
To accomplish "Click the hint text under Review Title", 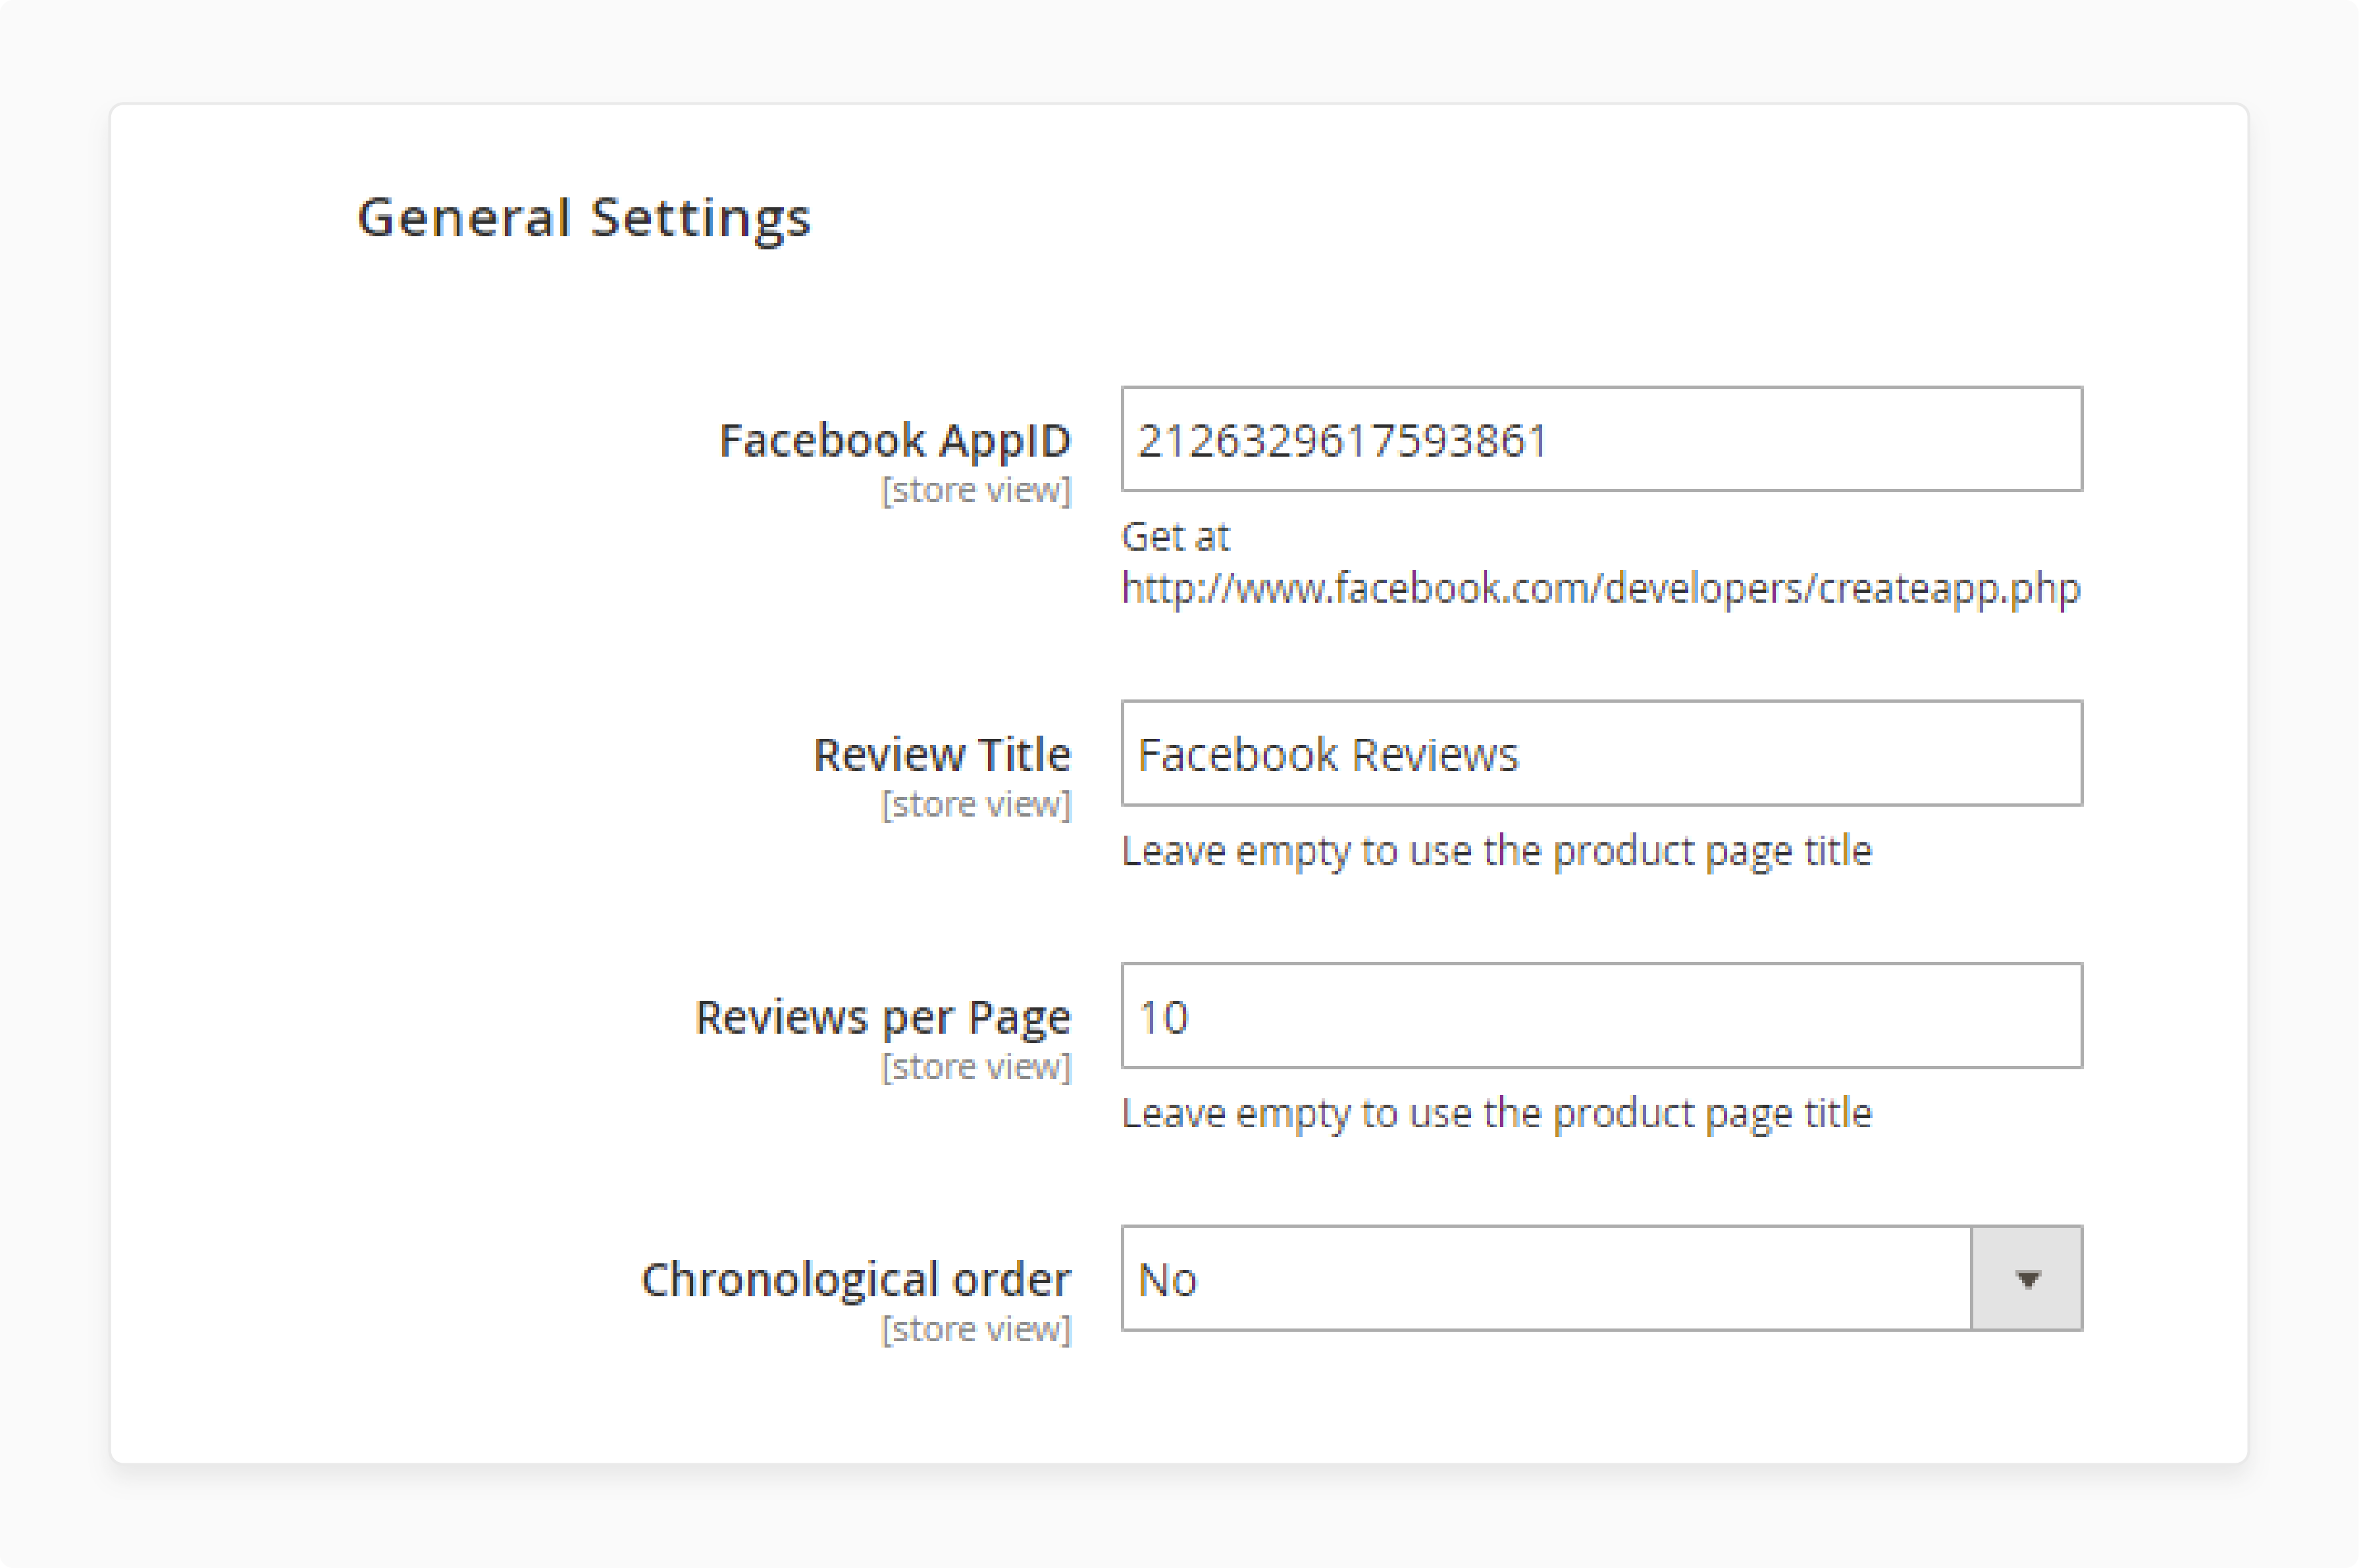I will tap(1496, 852).
